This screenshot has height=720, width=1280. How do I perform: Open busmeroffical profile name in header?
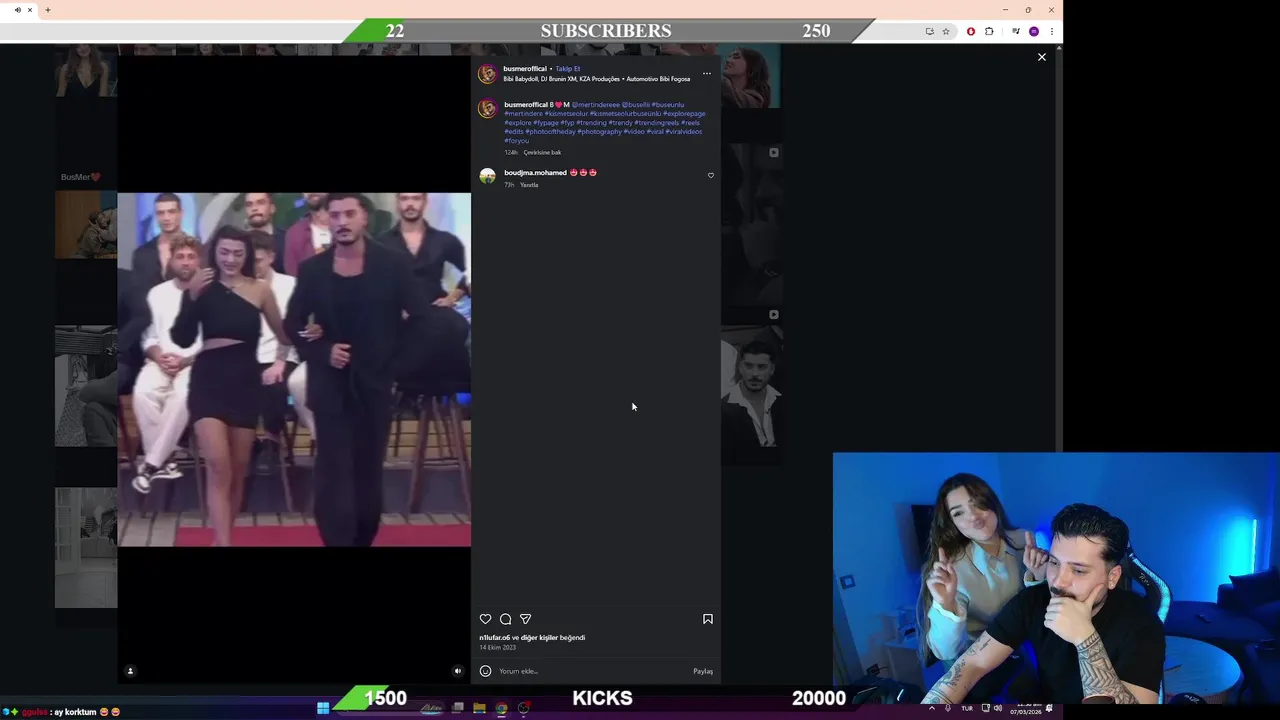point(525,69)
